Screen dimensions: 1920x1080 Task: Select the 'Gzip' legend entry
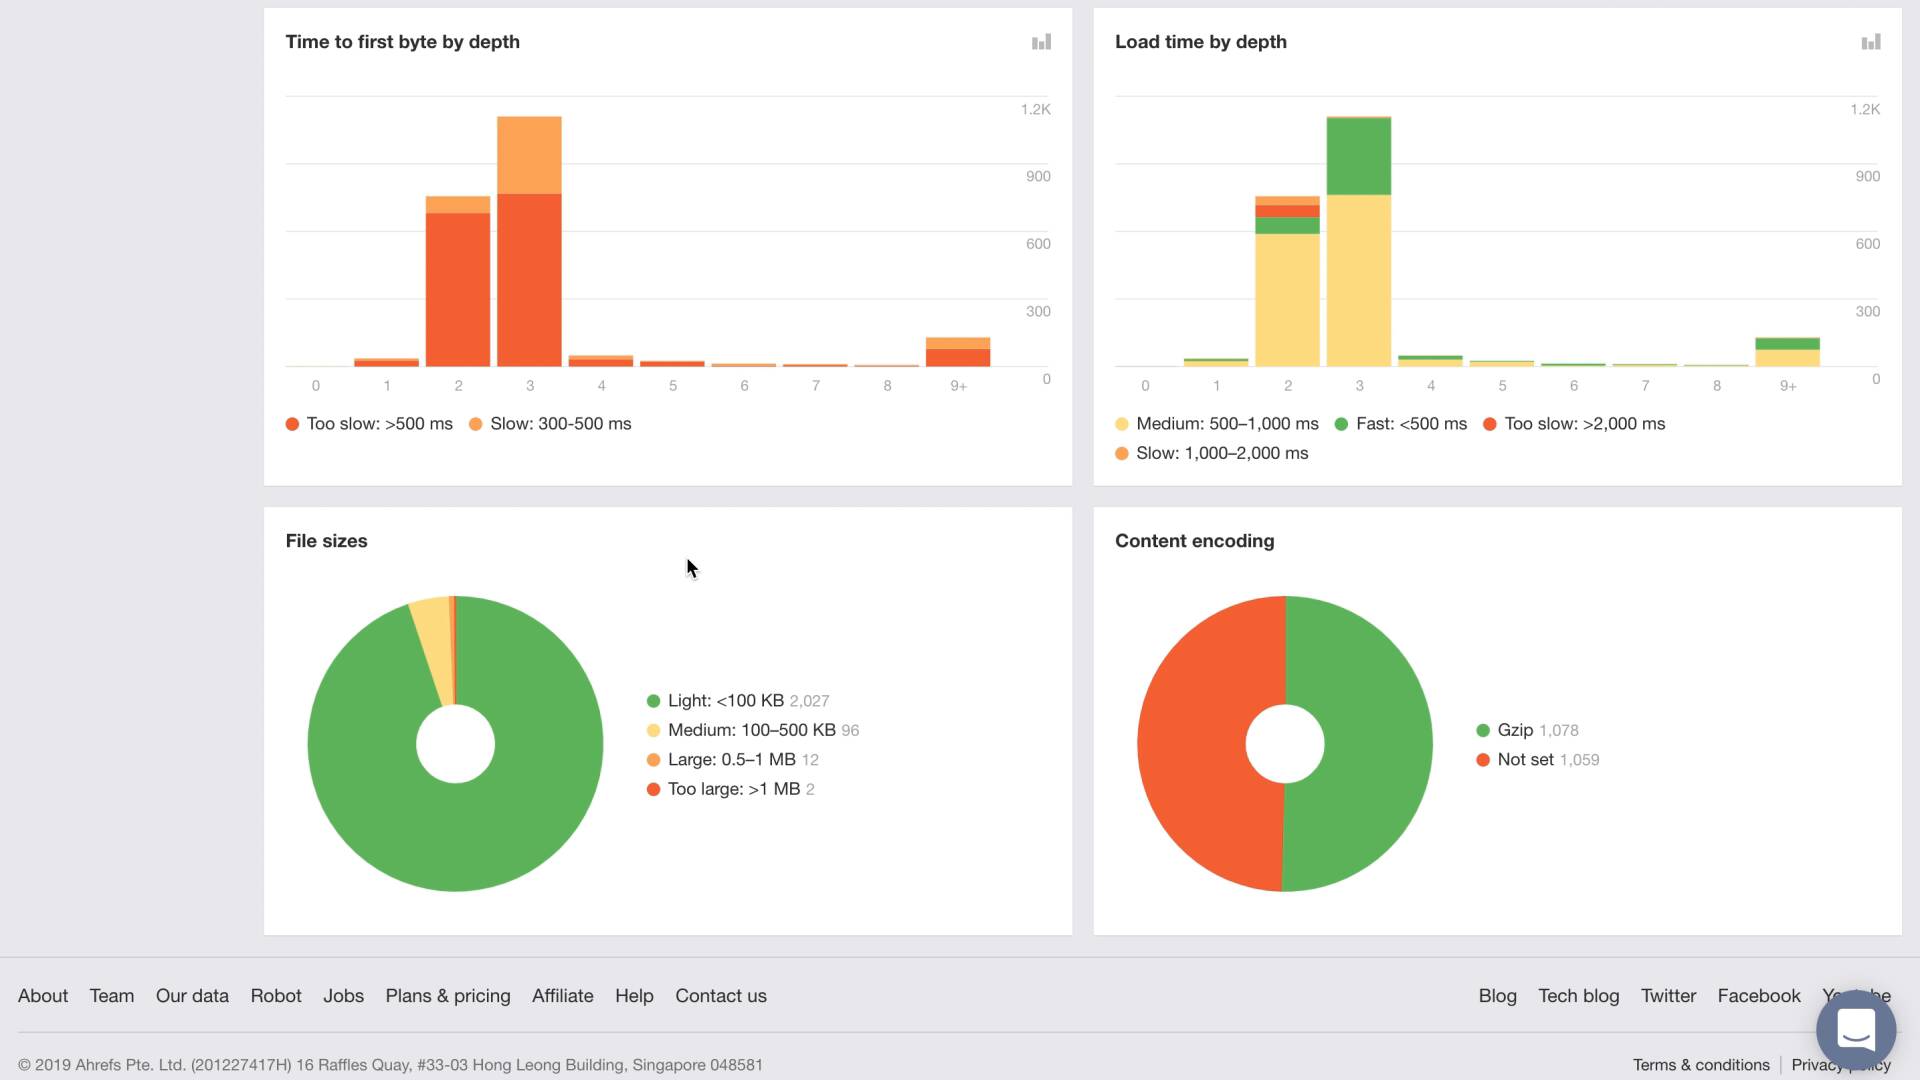1527,730
